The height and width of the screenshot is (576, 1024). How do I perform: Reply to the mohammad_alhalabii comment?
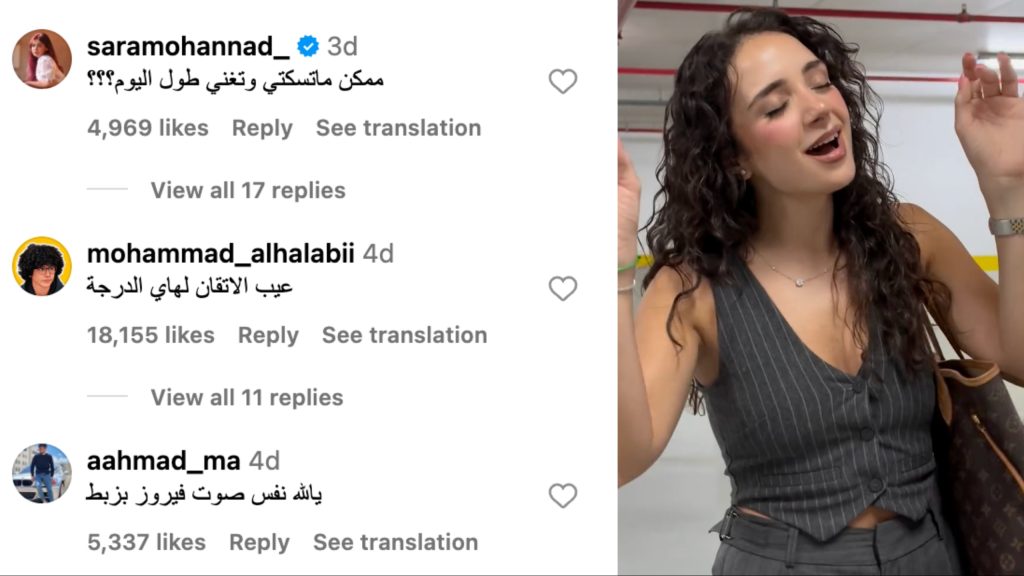[x=268, y=335]
